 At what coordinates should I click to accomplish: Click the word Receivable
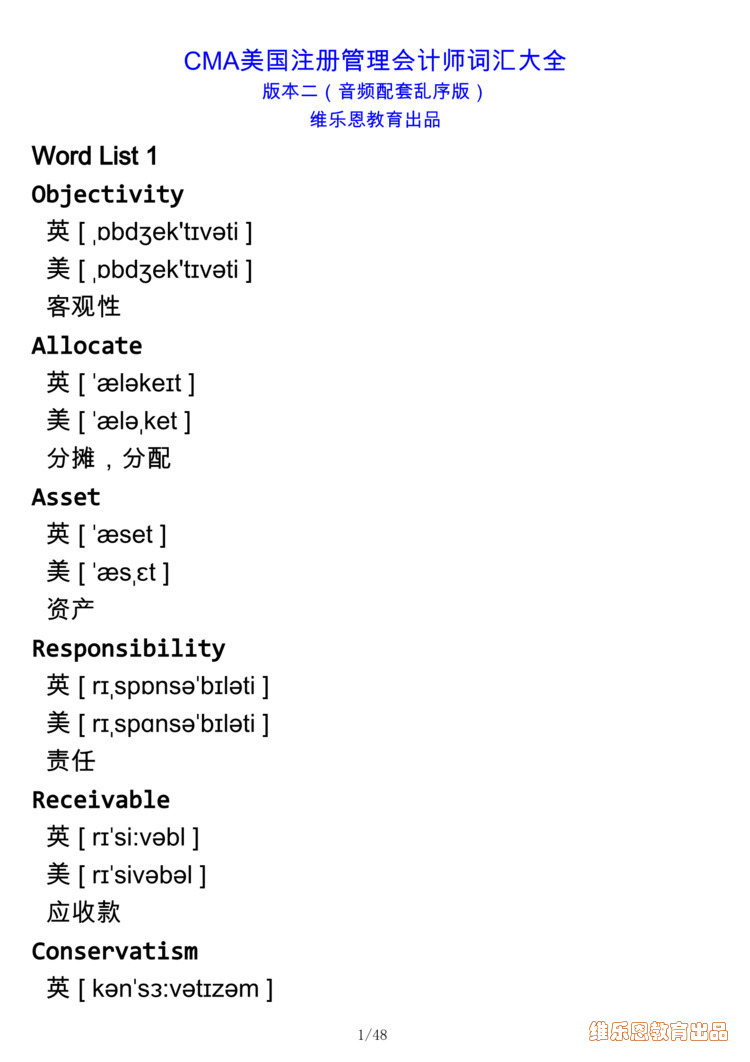click(101, 800)
